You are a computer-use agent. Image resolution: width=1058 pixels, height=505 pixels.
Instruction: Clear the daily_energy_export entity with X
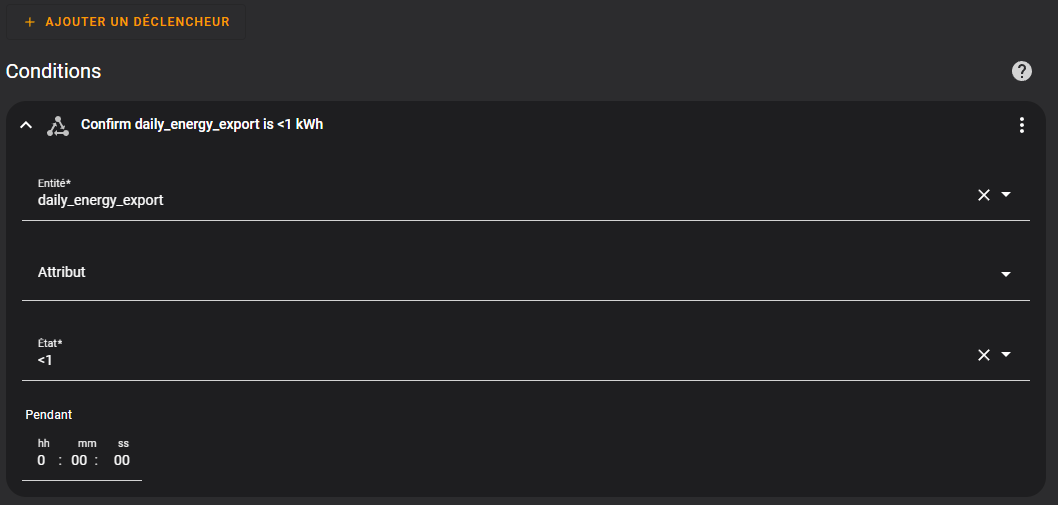click(x=984, y=195)
